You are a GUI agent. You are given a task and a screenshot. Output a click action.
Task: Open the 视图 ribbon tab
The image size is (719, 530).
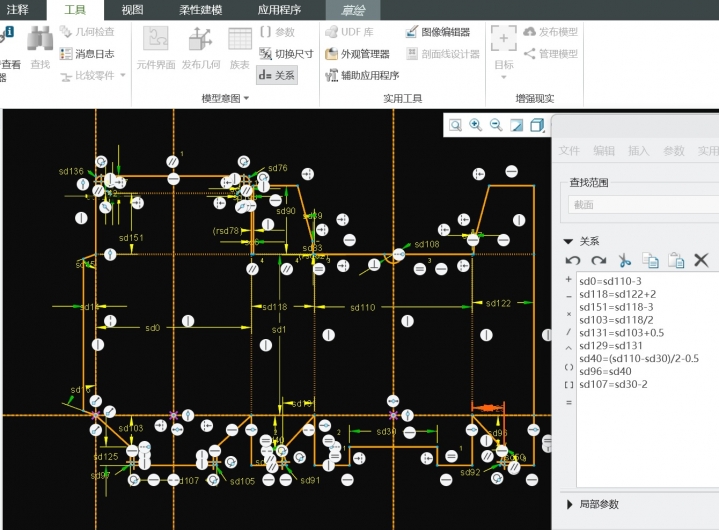[x=132, y=9]
